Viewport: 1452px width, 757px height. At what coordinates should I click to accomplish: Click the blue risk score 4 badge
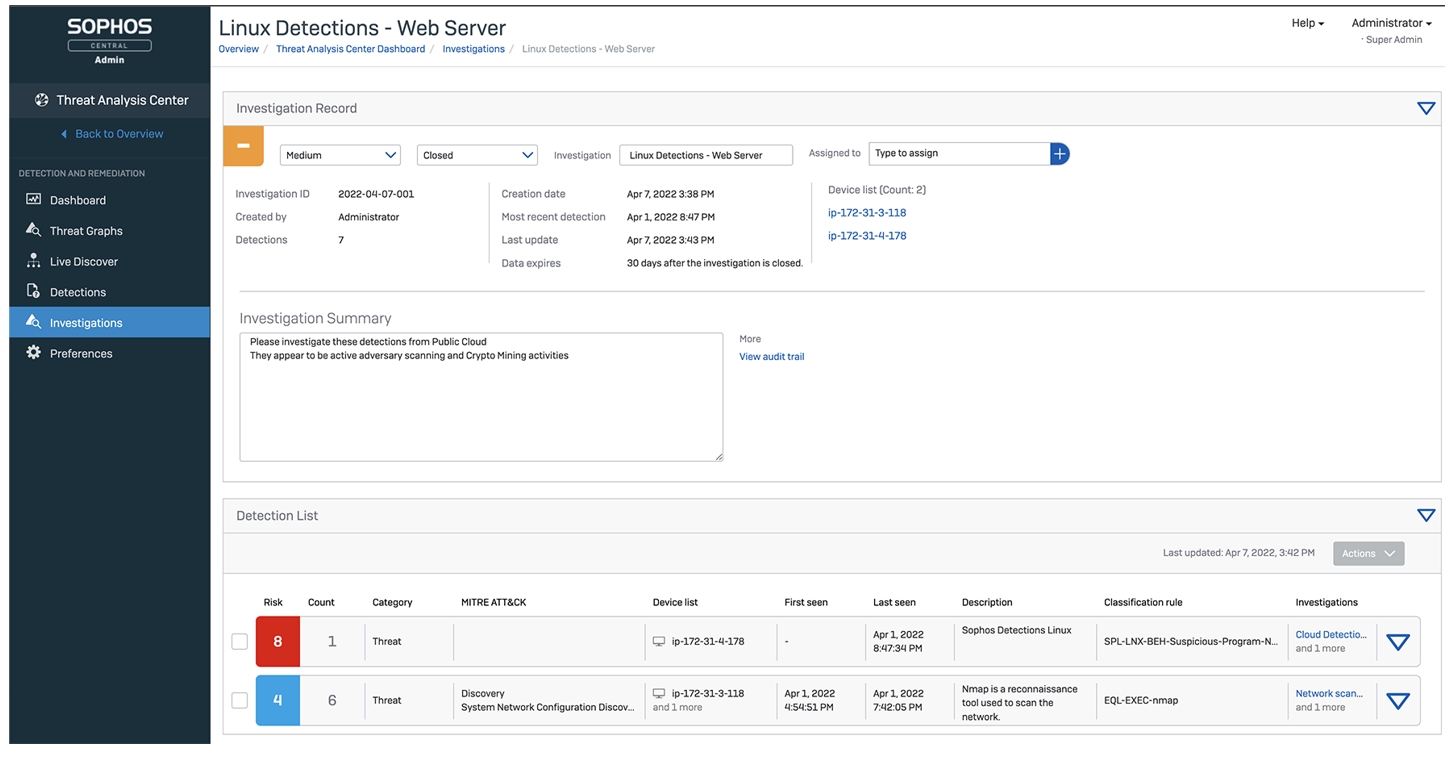278,700
